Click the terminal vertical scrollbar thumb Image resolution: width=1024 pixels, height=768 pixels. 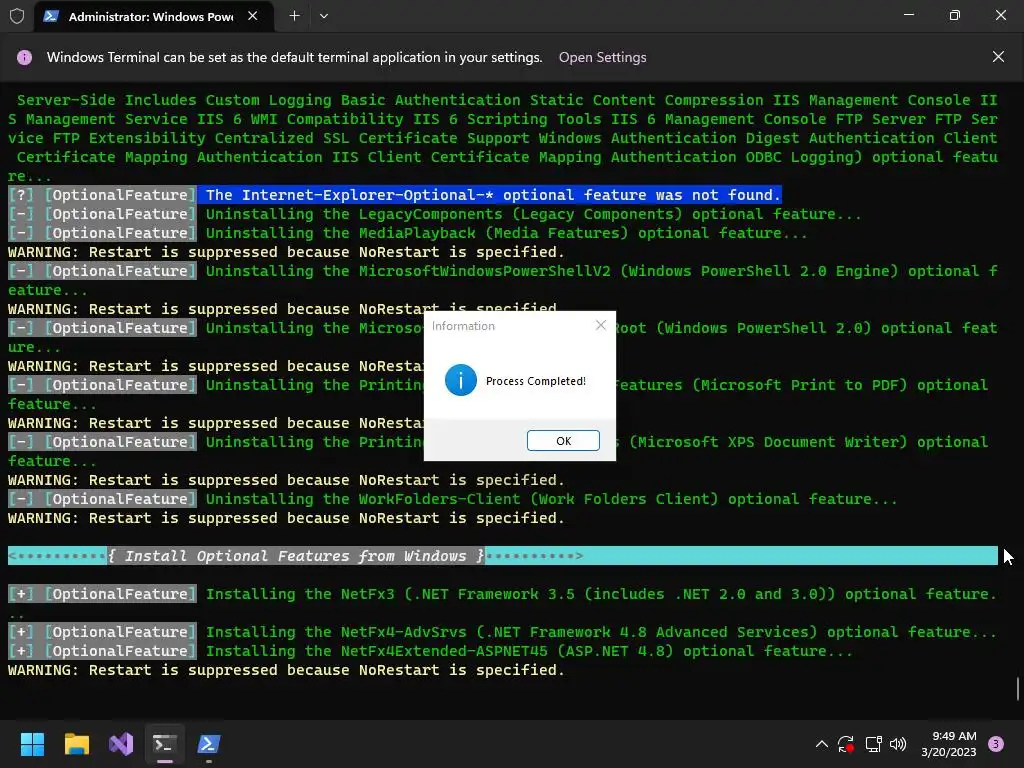(x=1017, y=689)
